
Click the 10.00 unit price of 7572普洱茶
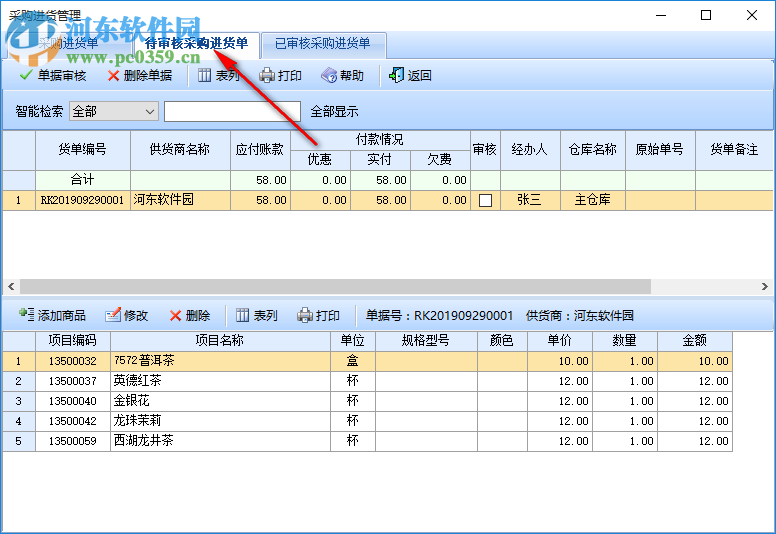(560, 361)
